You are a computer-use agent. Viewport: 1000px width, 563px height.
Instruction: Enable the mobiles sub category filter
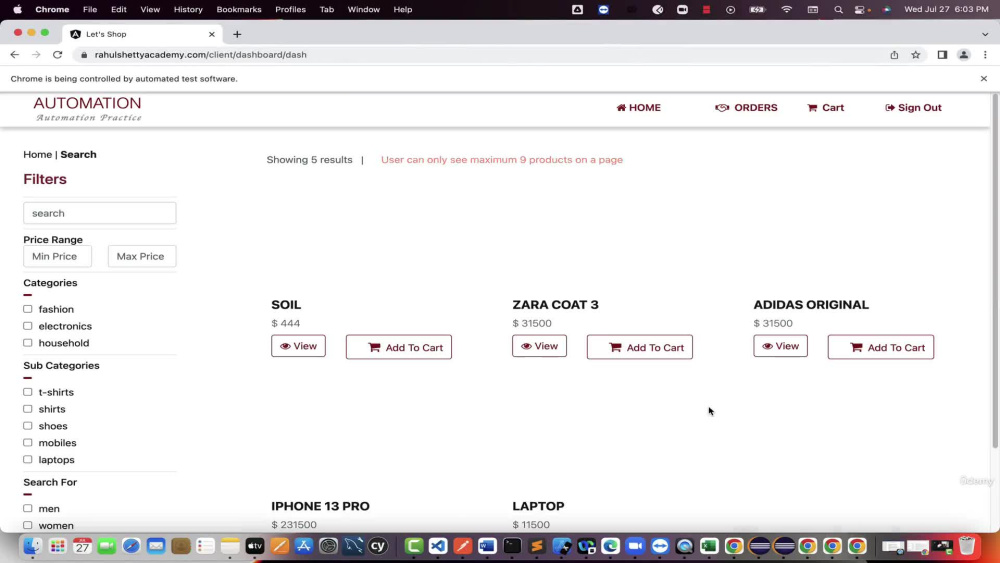click(x=27, y=442)
